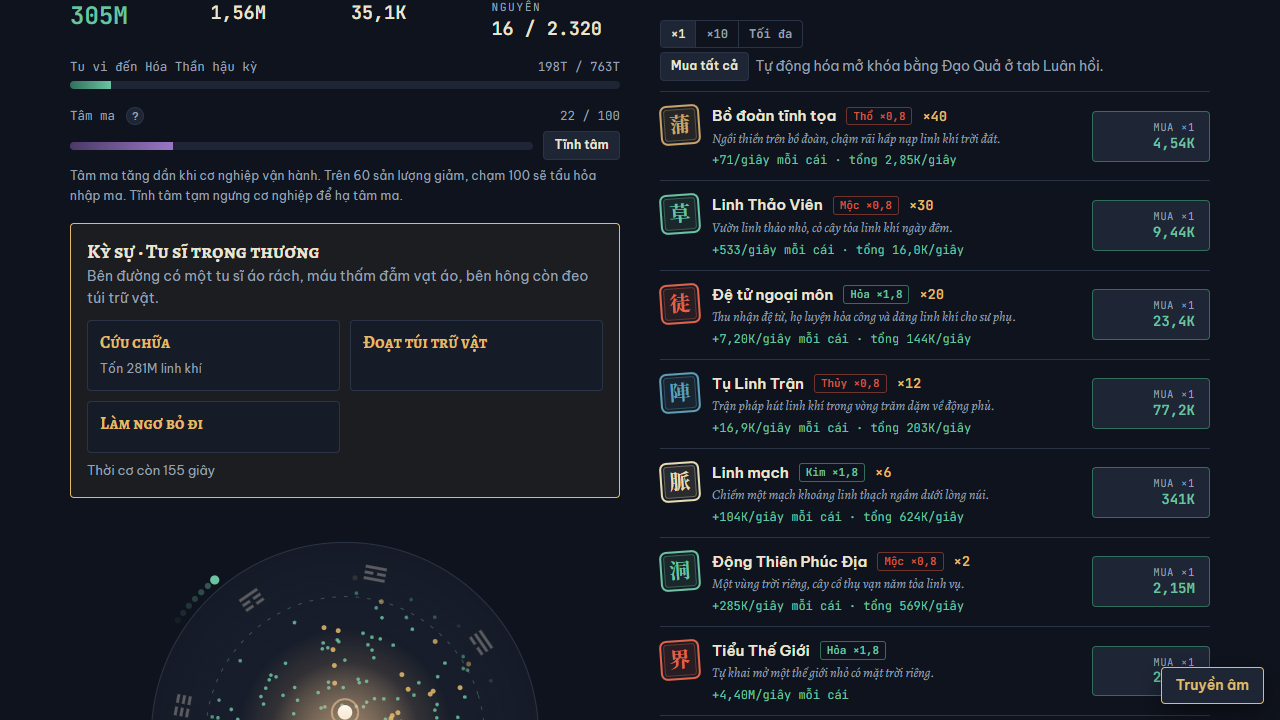
Task: Click the Hỏa ×1,8 tag on Đệ tử ngoại môn
Action: (x=876, y=294)
